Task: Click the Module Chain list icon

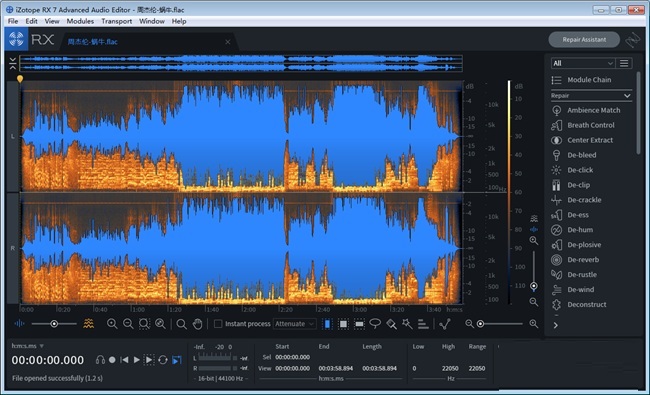Action: 556,80
